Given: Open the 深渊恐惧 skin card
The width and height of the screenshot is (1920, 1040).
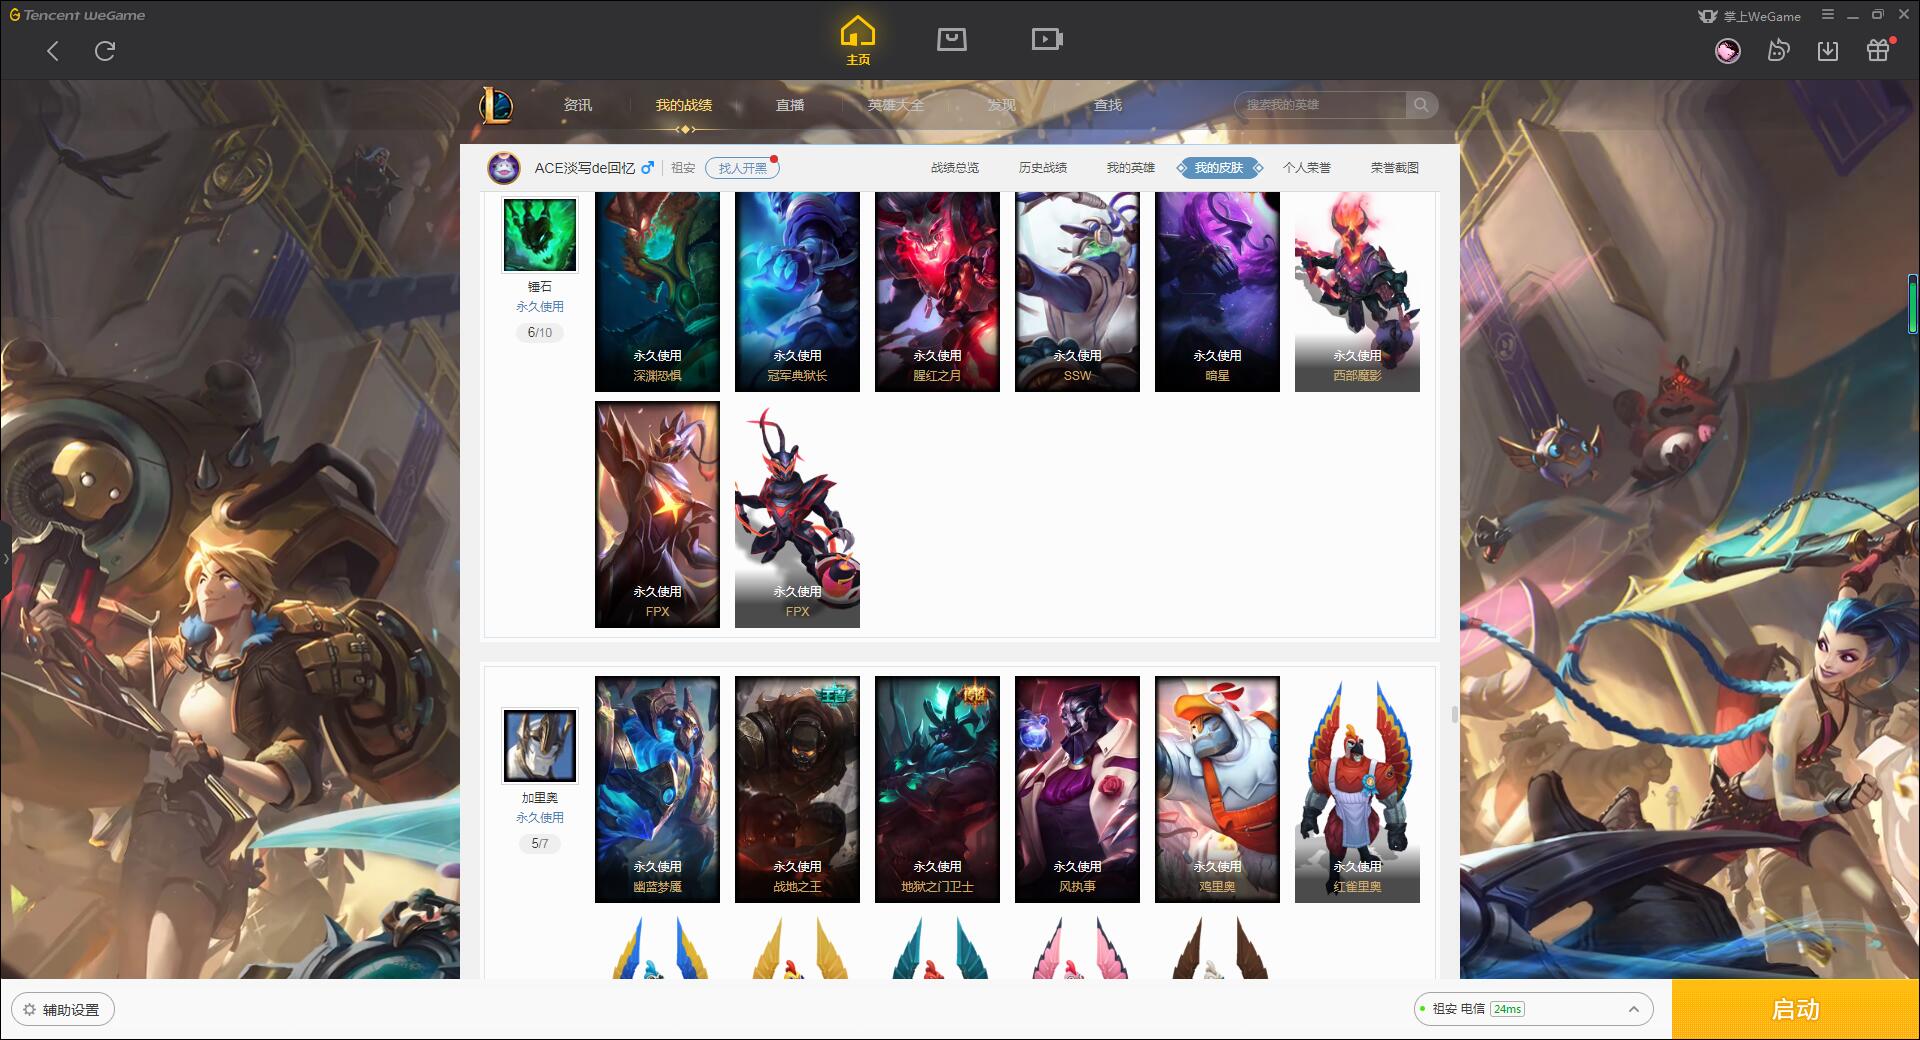Looking at the screenshot, I should [657, 291].
